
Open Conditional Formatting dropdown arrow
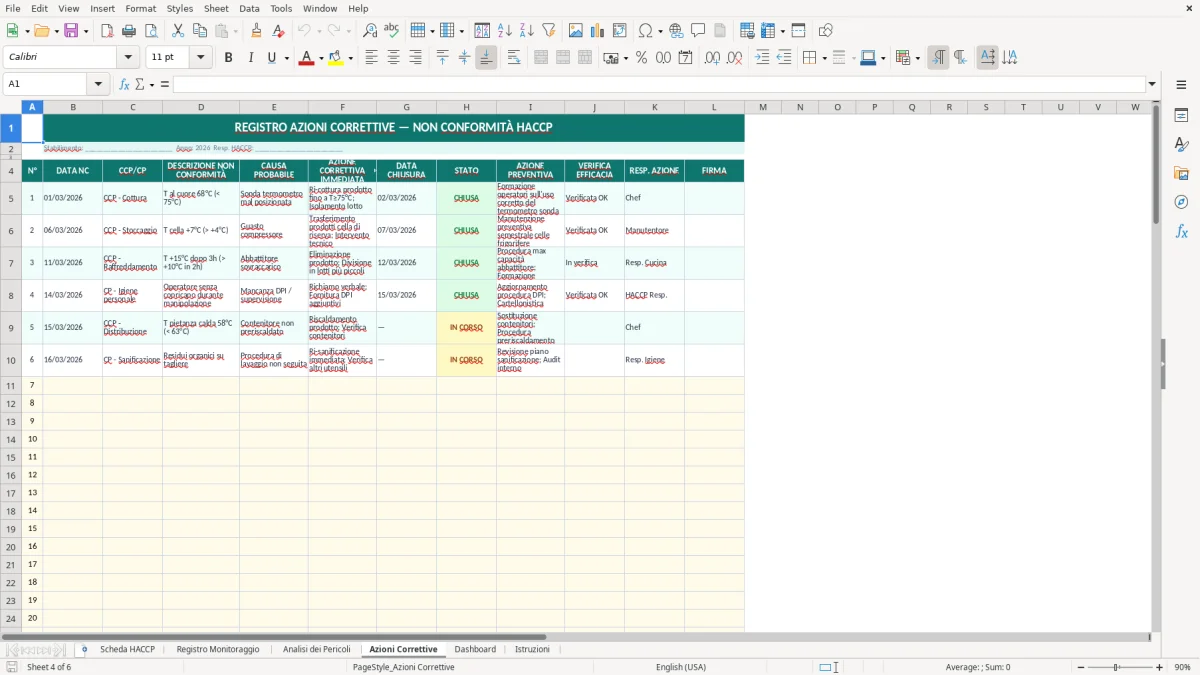click(918, 58)
